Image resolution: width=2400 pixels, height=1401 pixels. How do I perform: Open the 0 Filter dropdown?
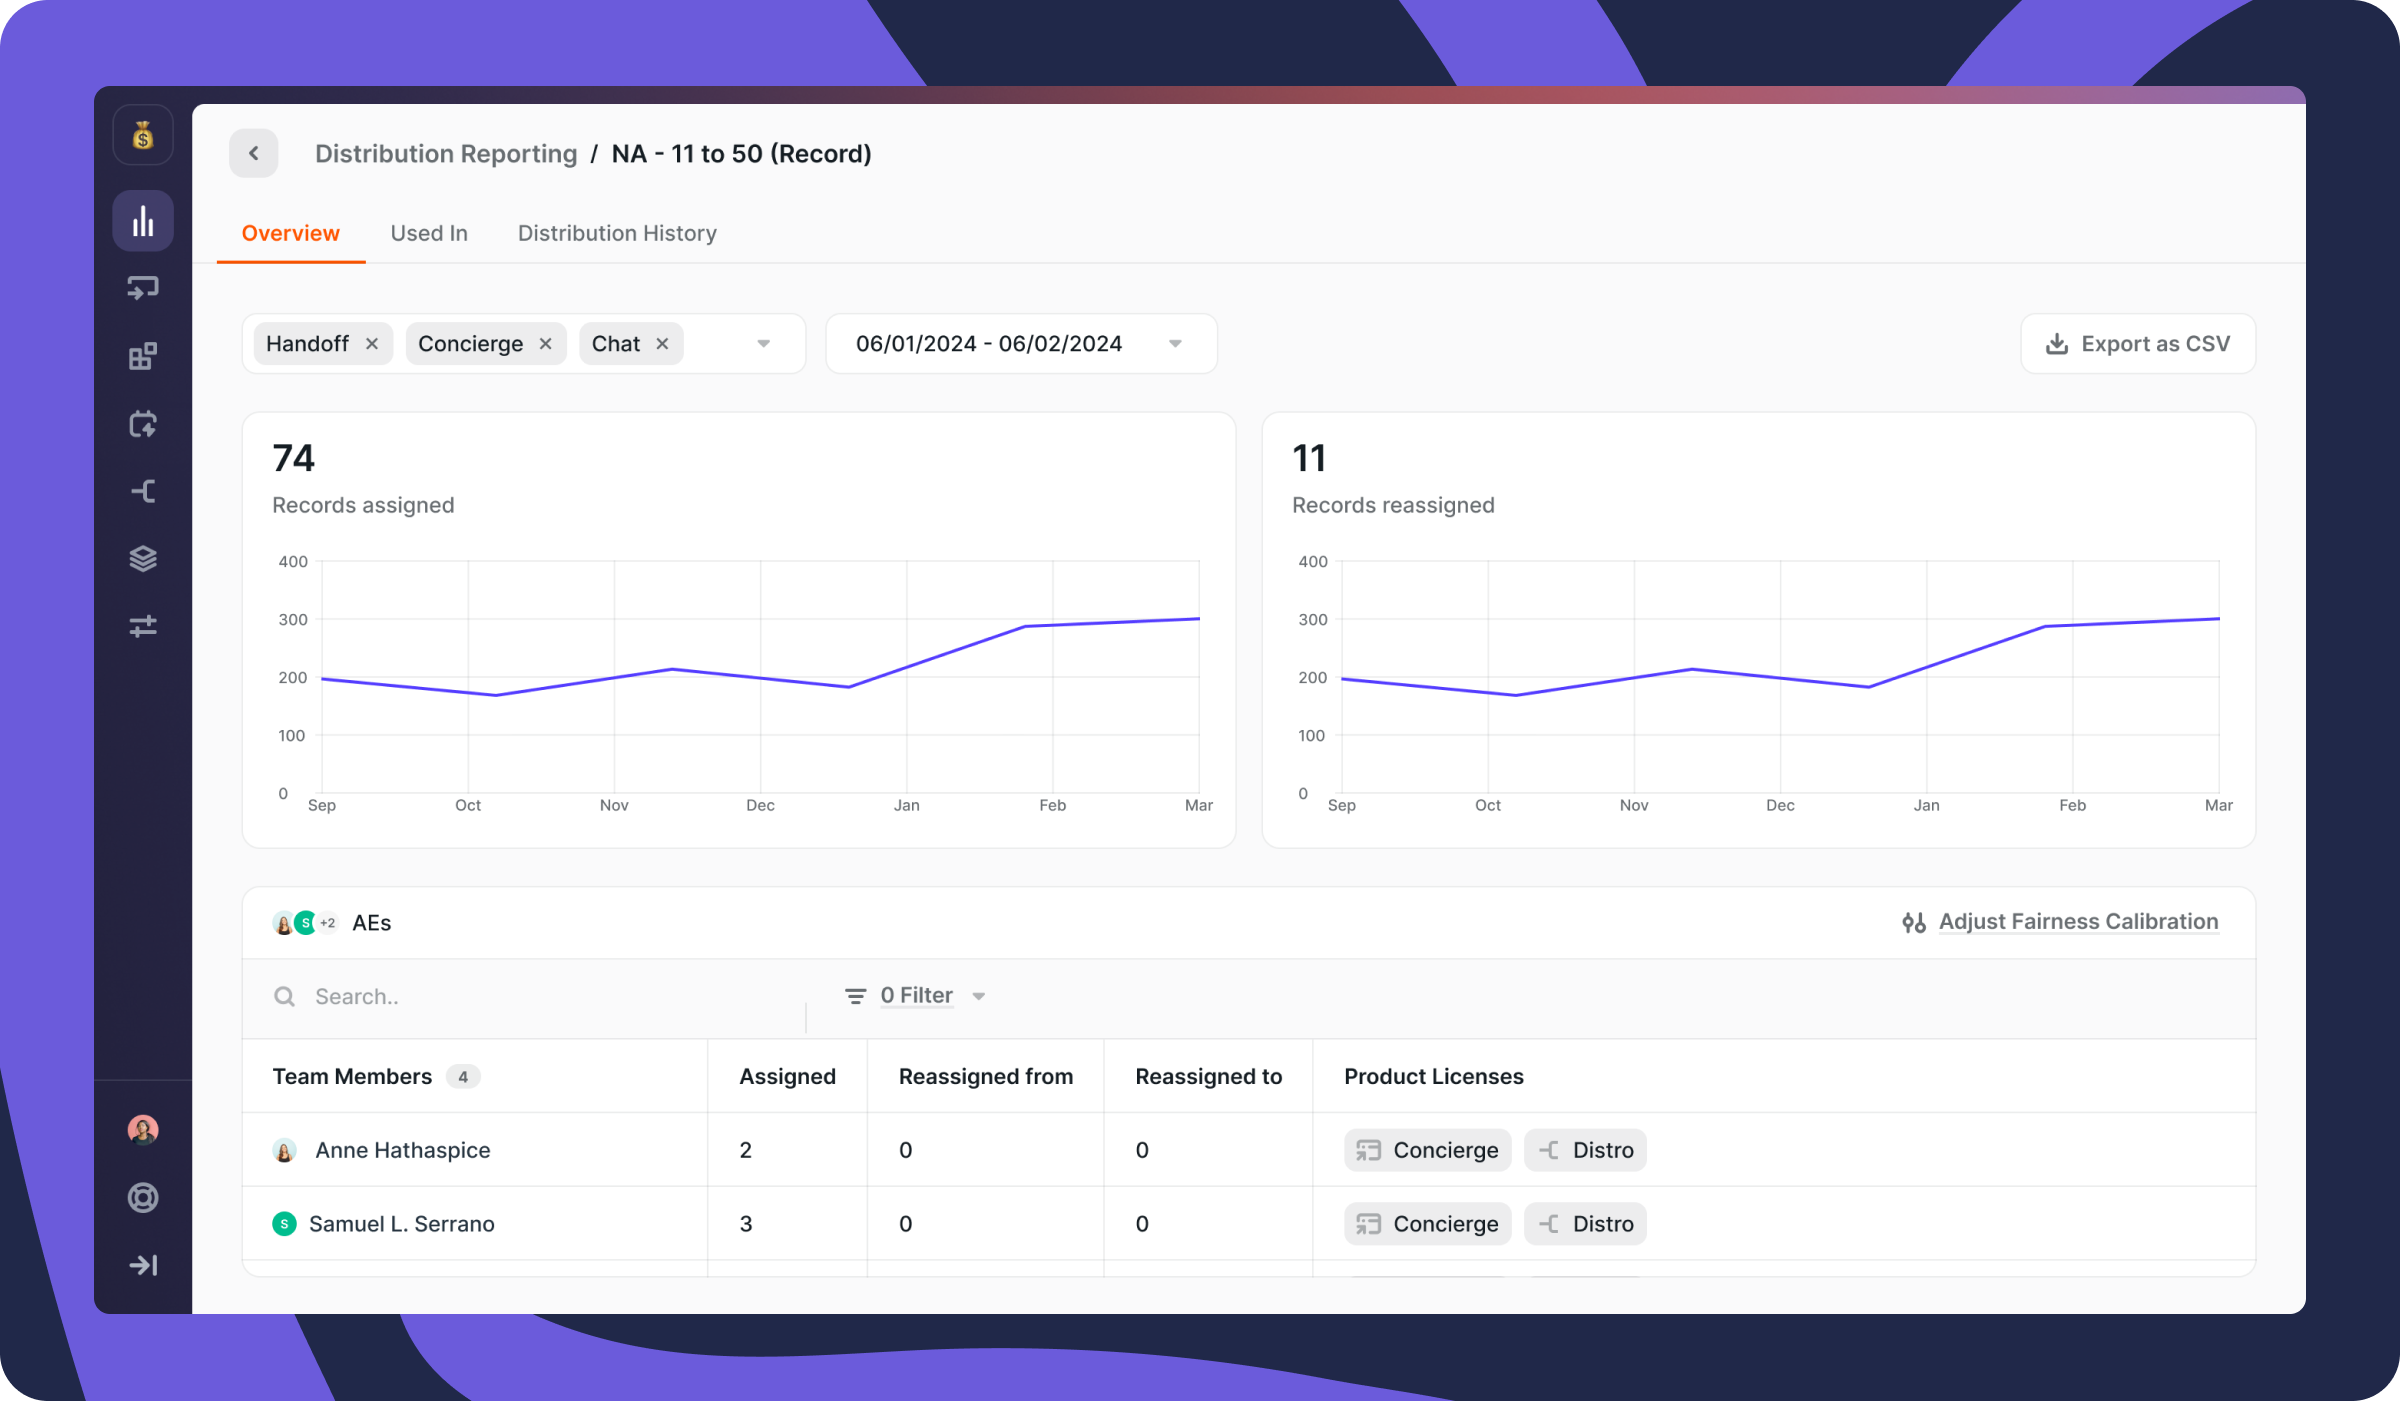point(916,996)
